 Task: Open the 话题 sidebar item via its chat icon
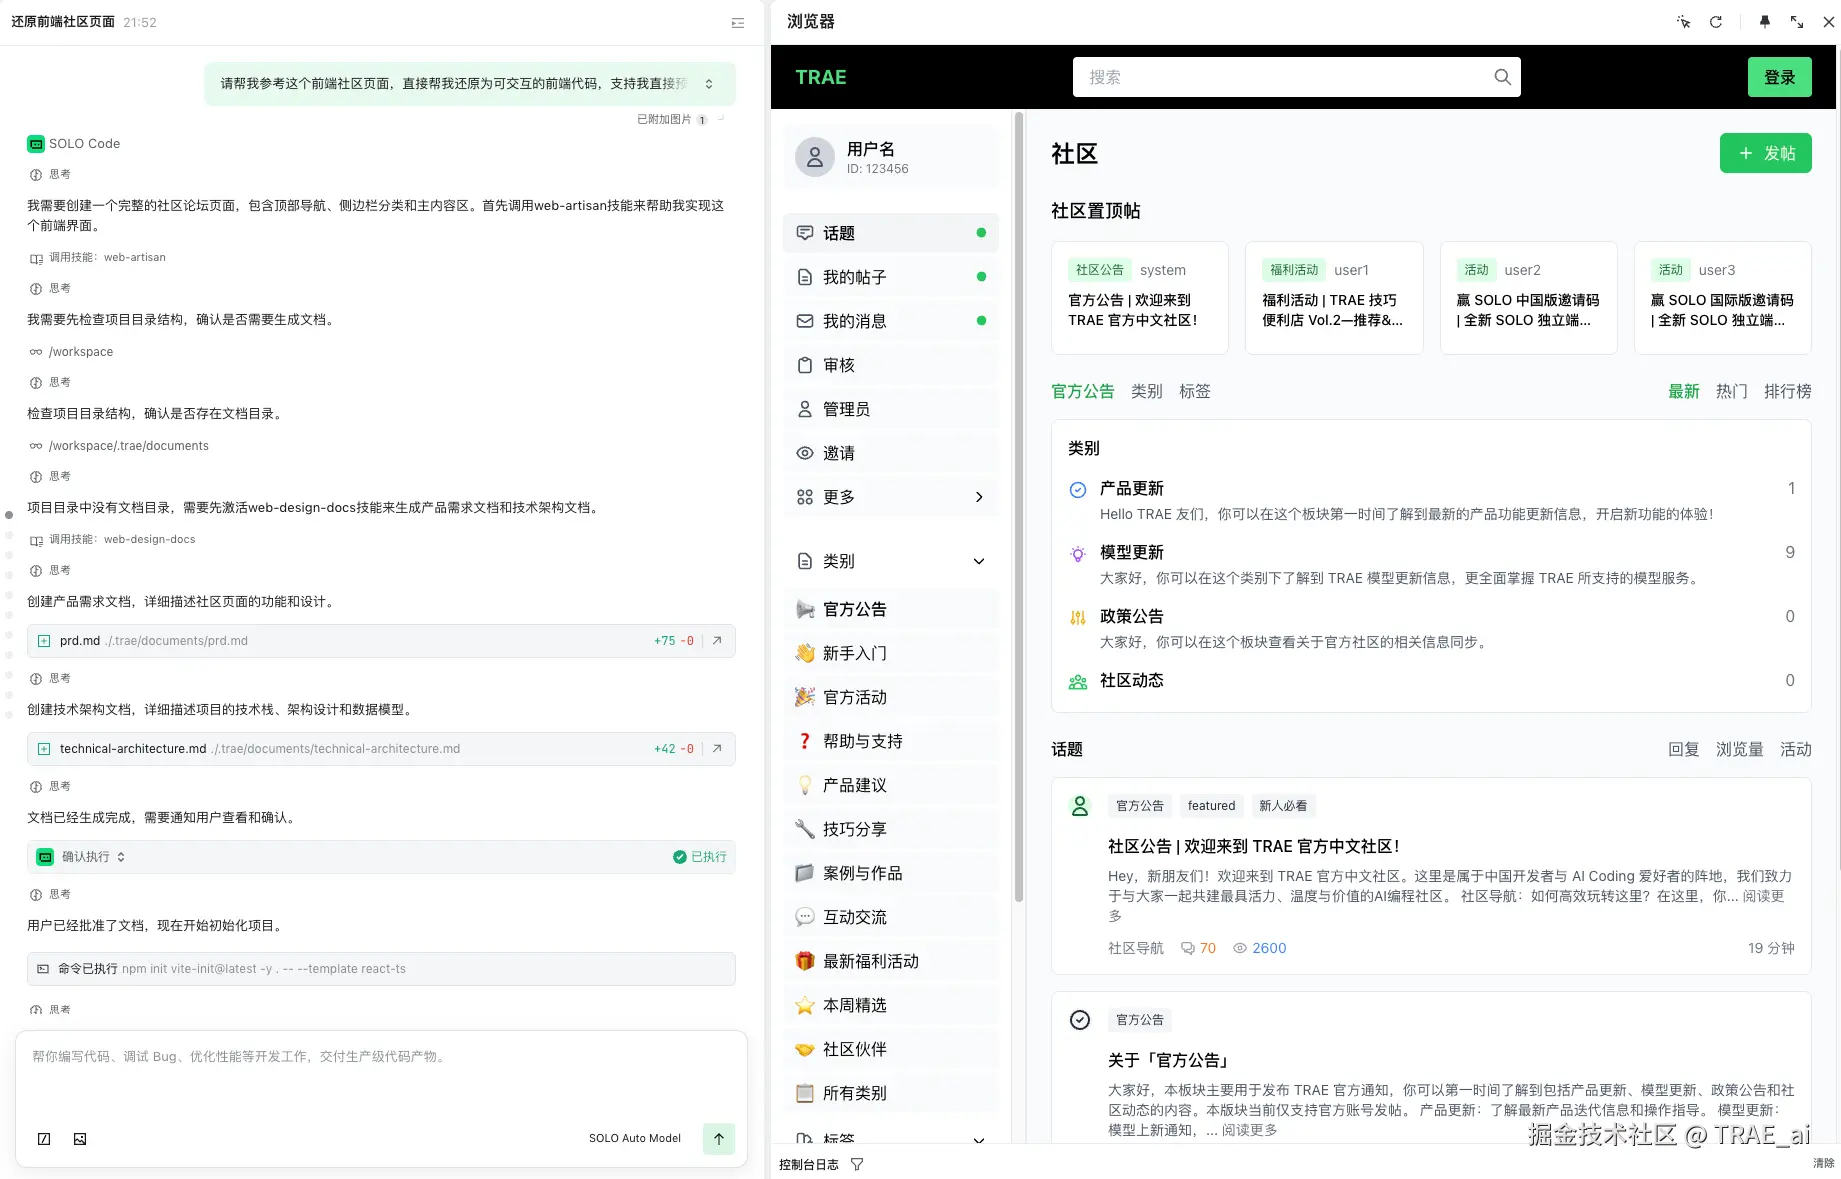coord(805,233)
